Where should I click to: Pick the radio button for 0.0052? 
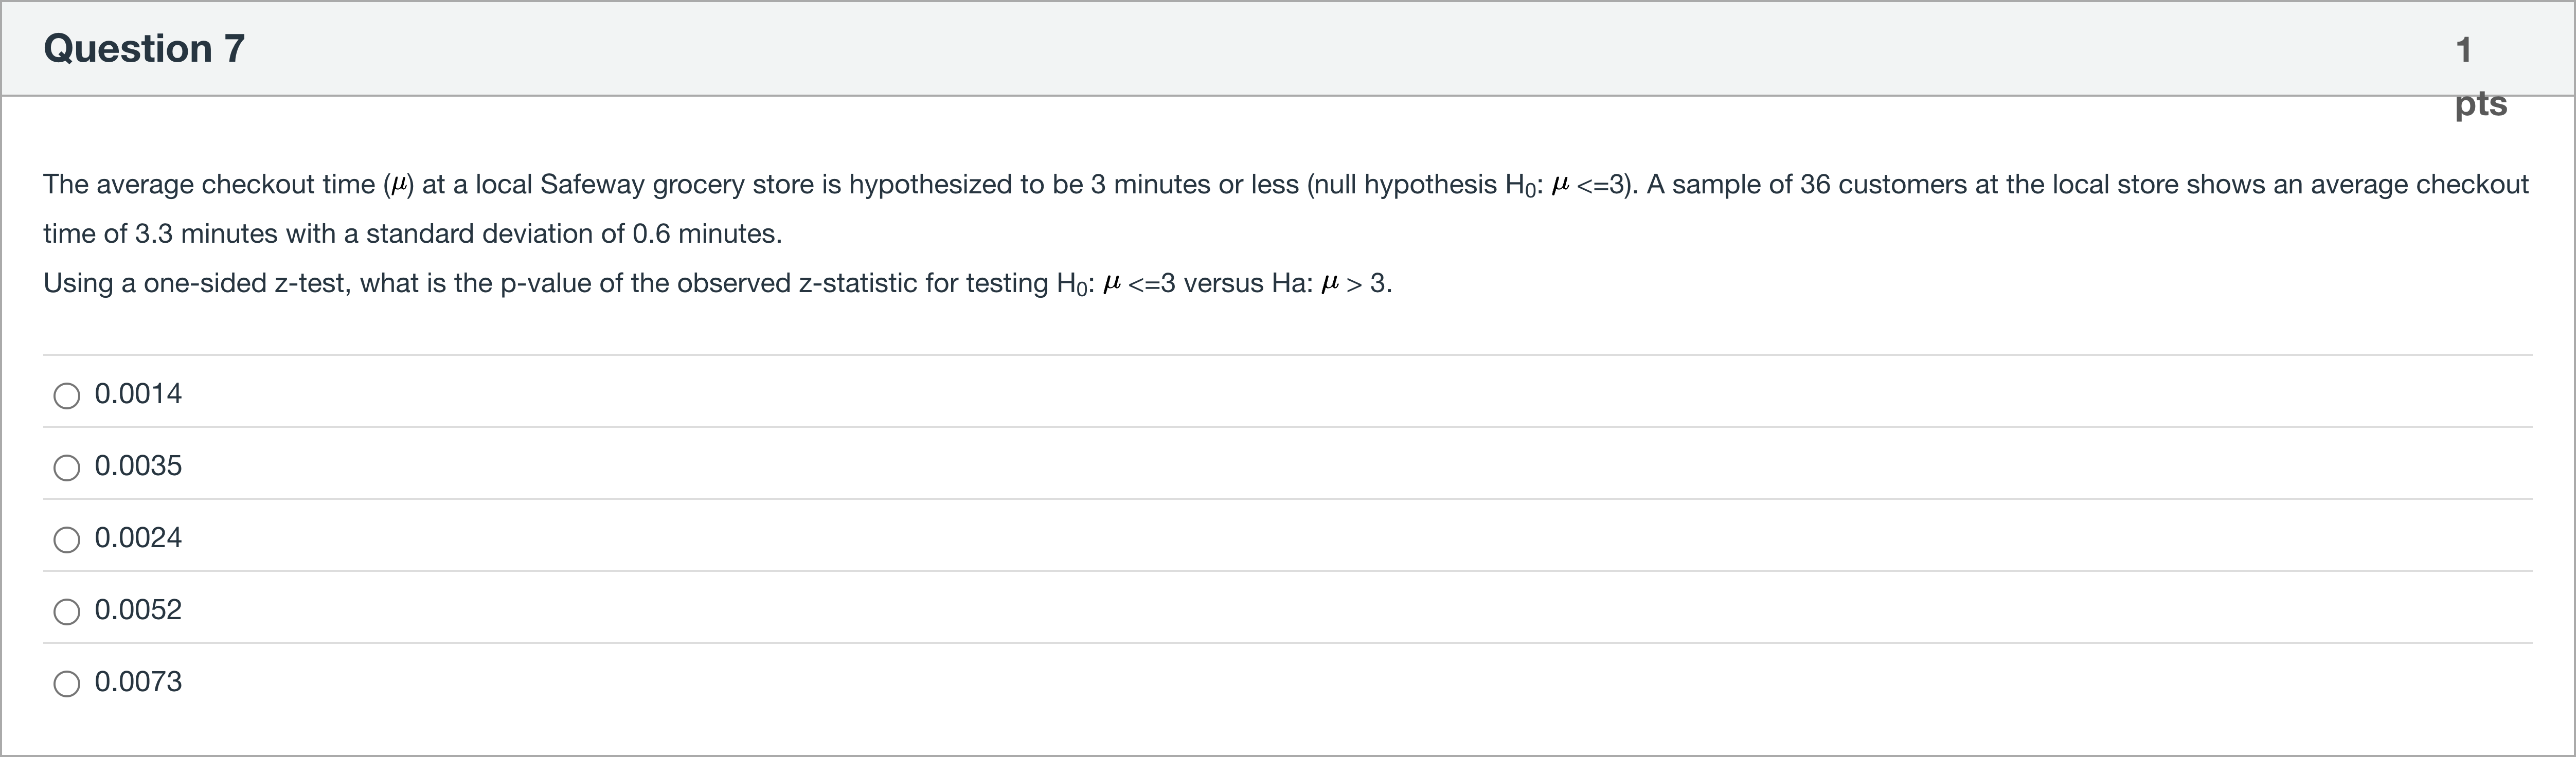(67, 612)
